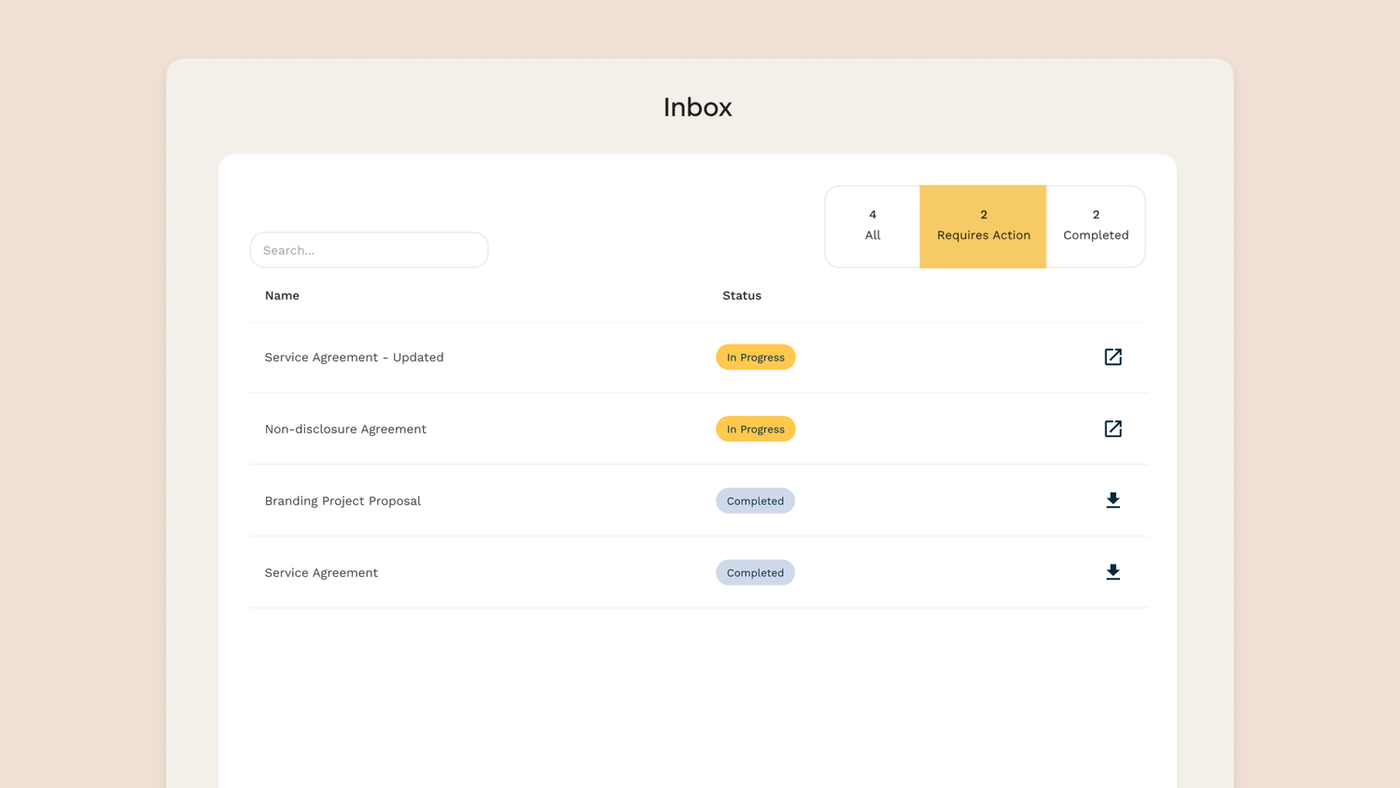
Task: Click the Completed status for Branding Project Proposal
Action: pyautogui.click(x=755, y=500)
